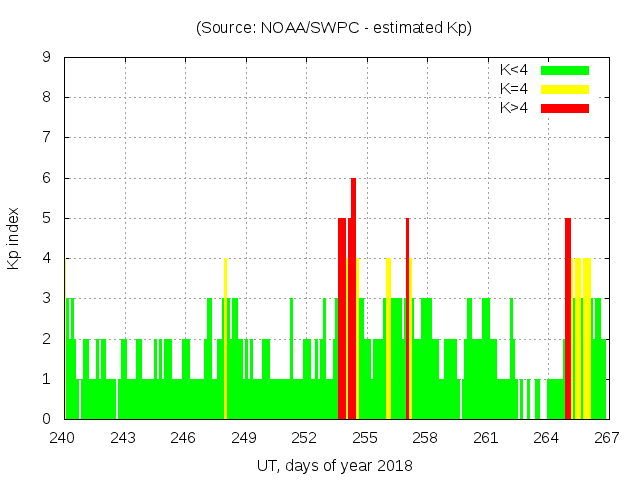The height and width of the screenshot is (480, 640).
Task: Click the yellow bar at day 248
Action: pos(226,340)
